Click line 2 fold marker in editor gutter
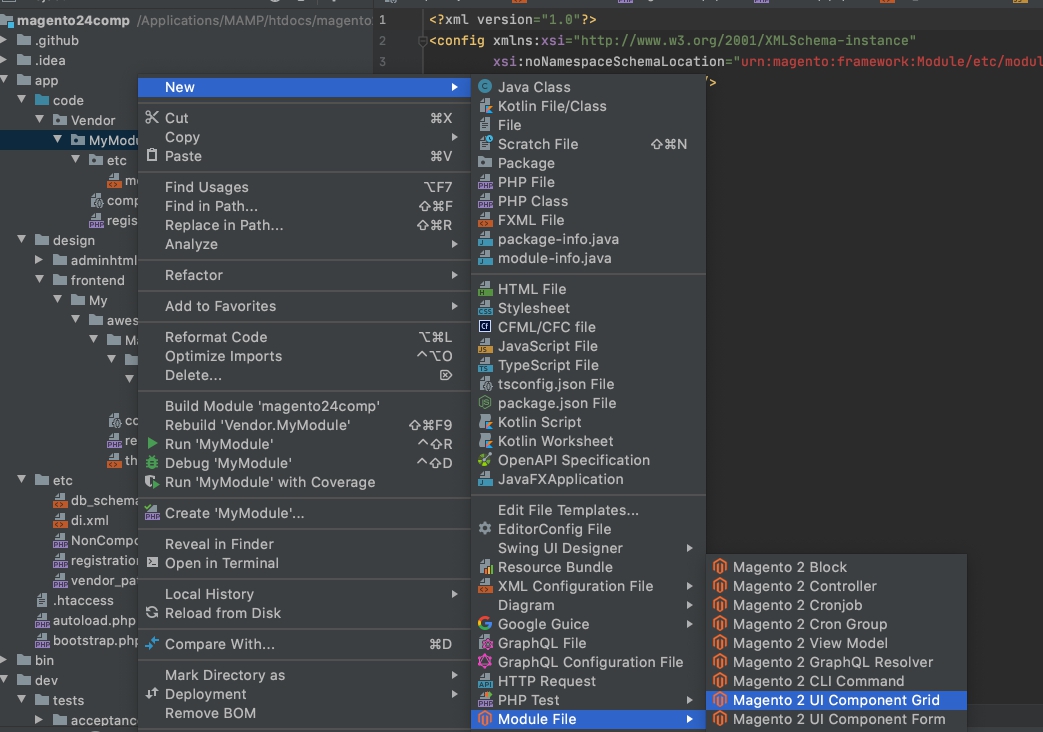This screenshot has width=1043, height=732. (x=422, y=41)
